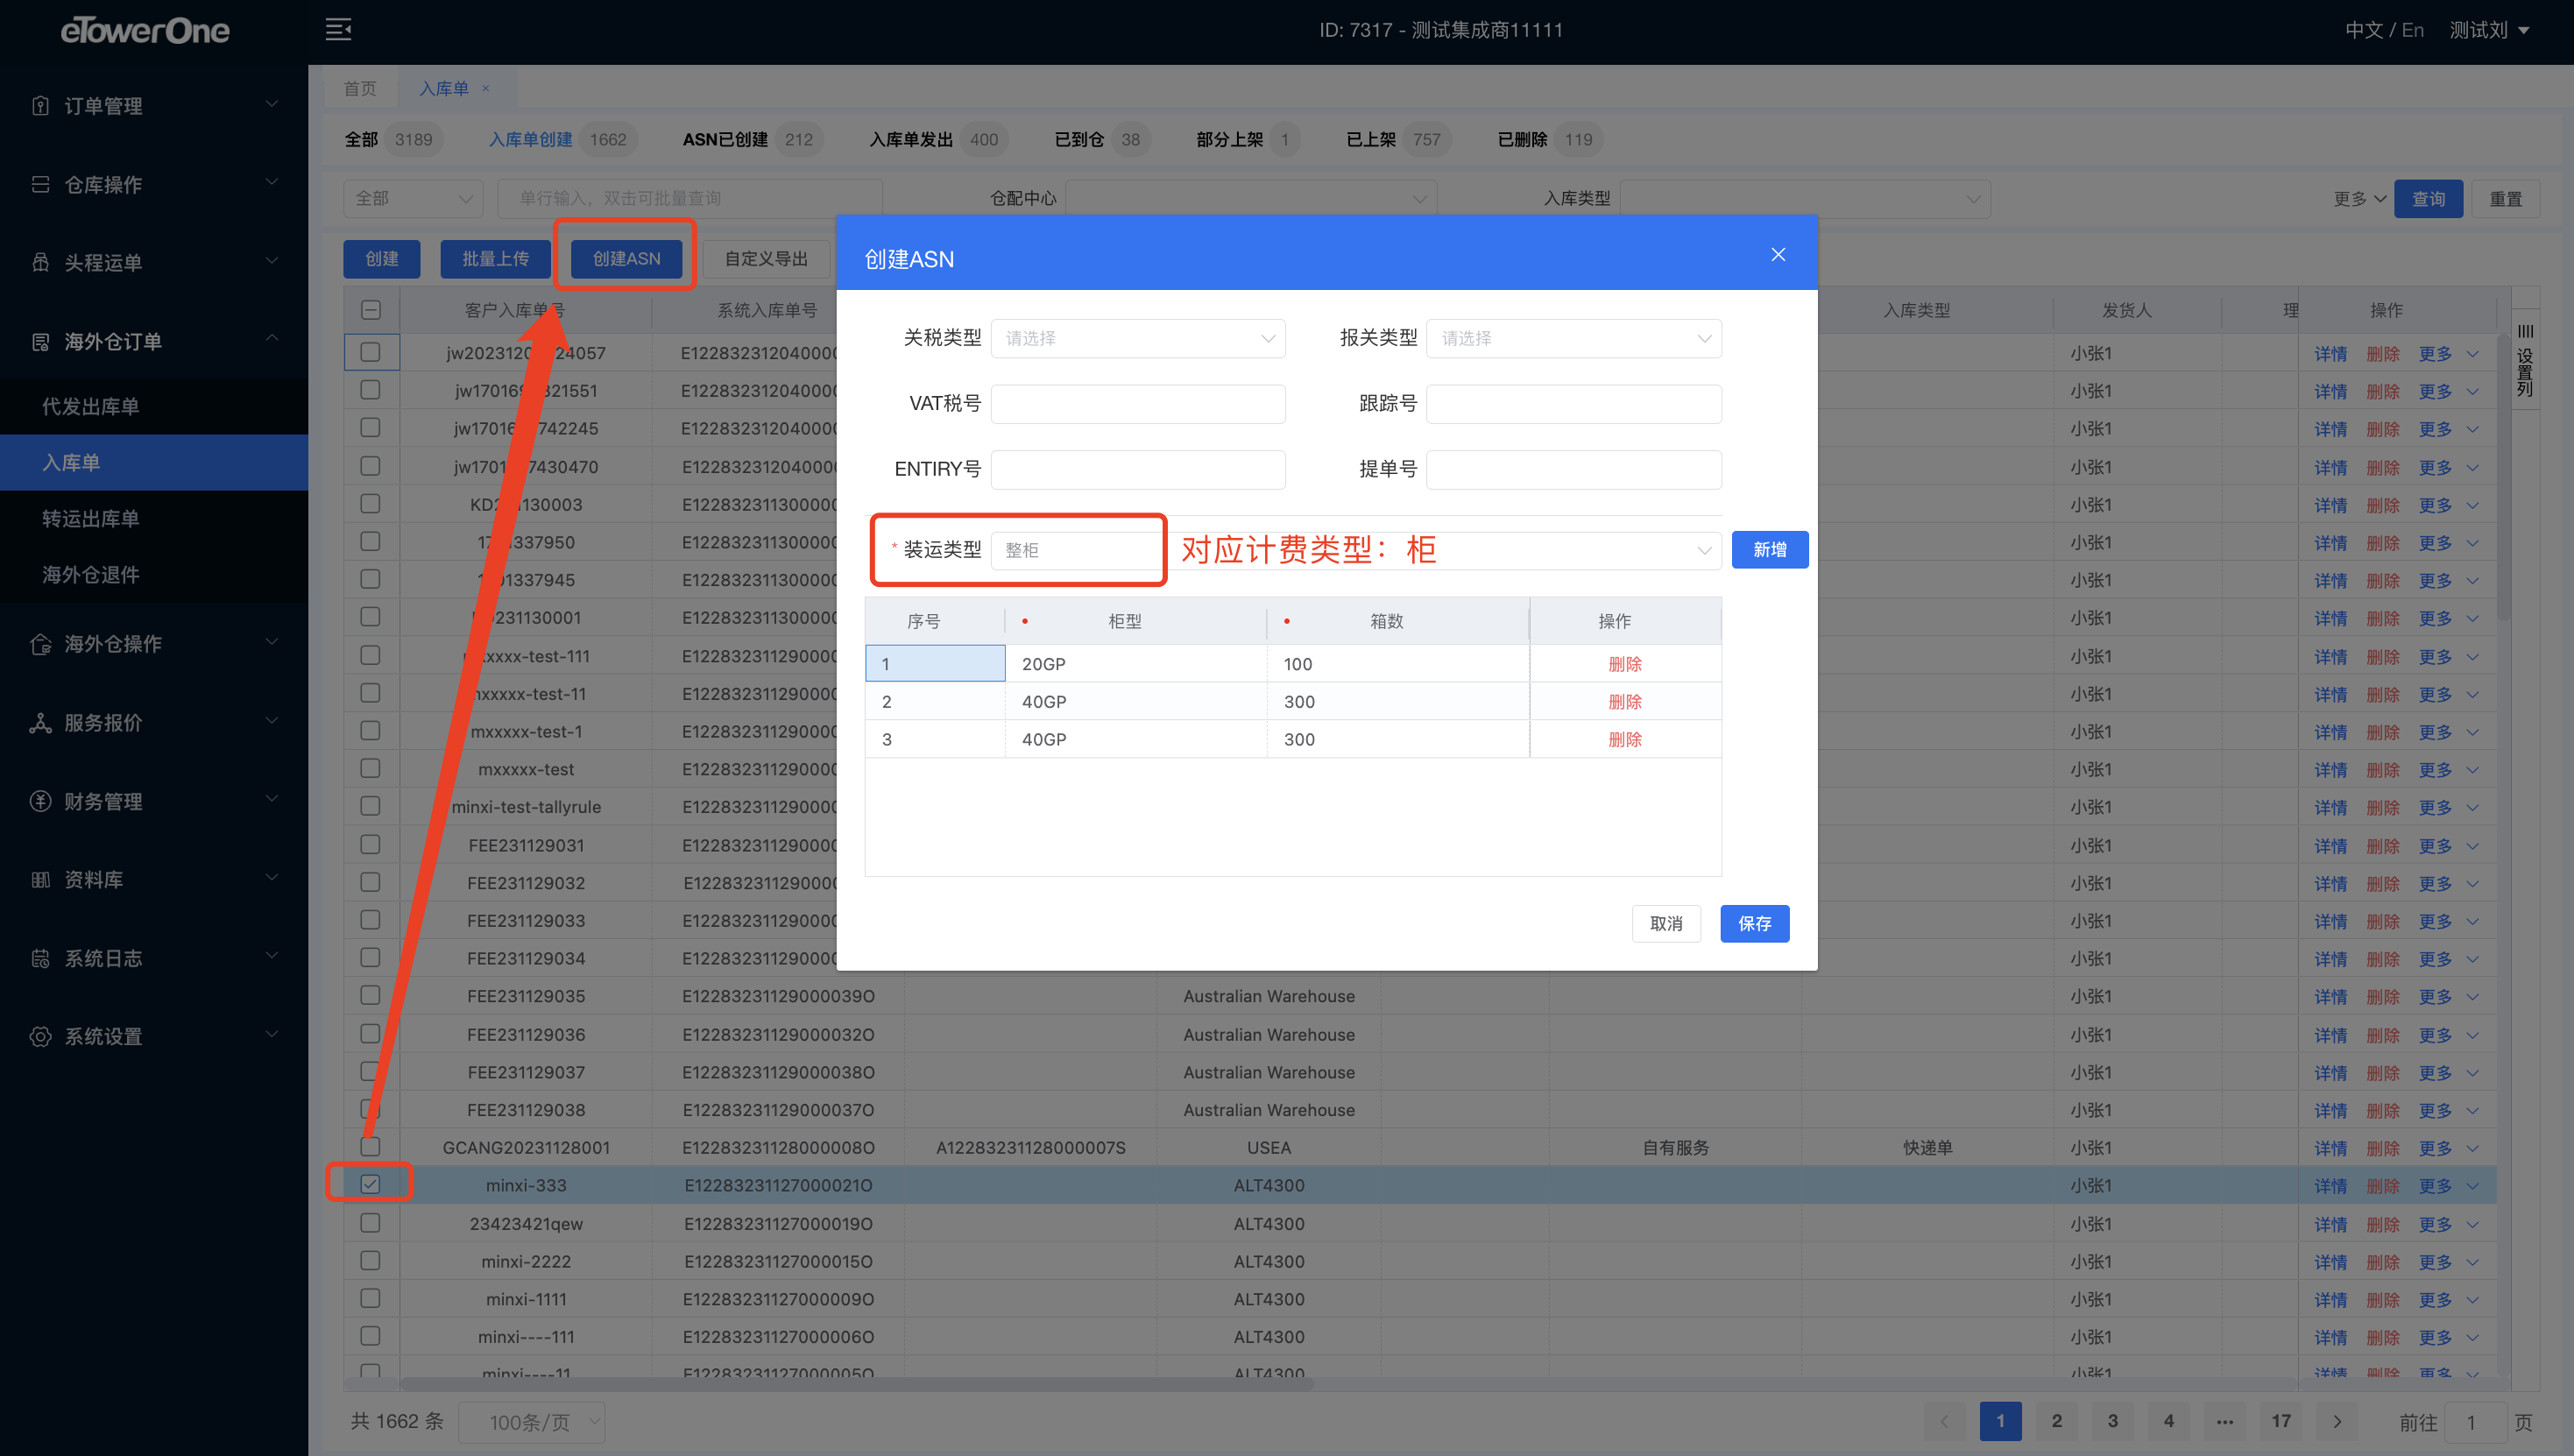Click the 系统设置 gear icon
The width and height of the screenshot is (2574, 1456).
click(x=40, y=1037)
